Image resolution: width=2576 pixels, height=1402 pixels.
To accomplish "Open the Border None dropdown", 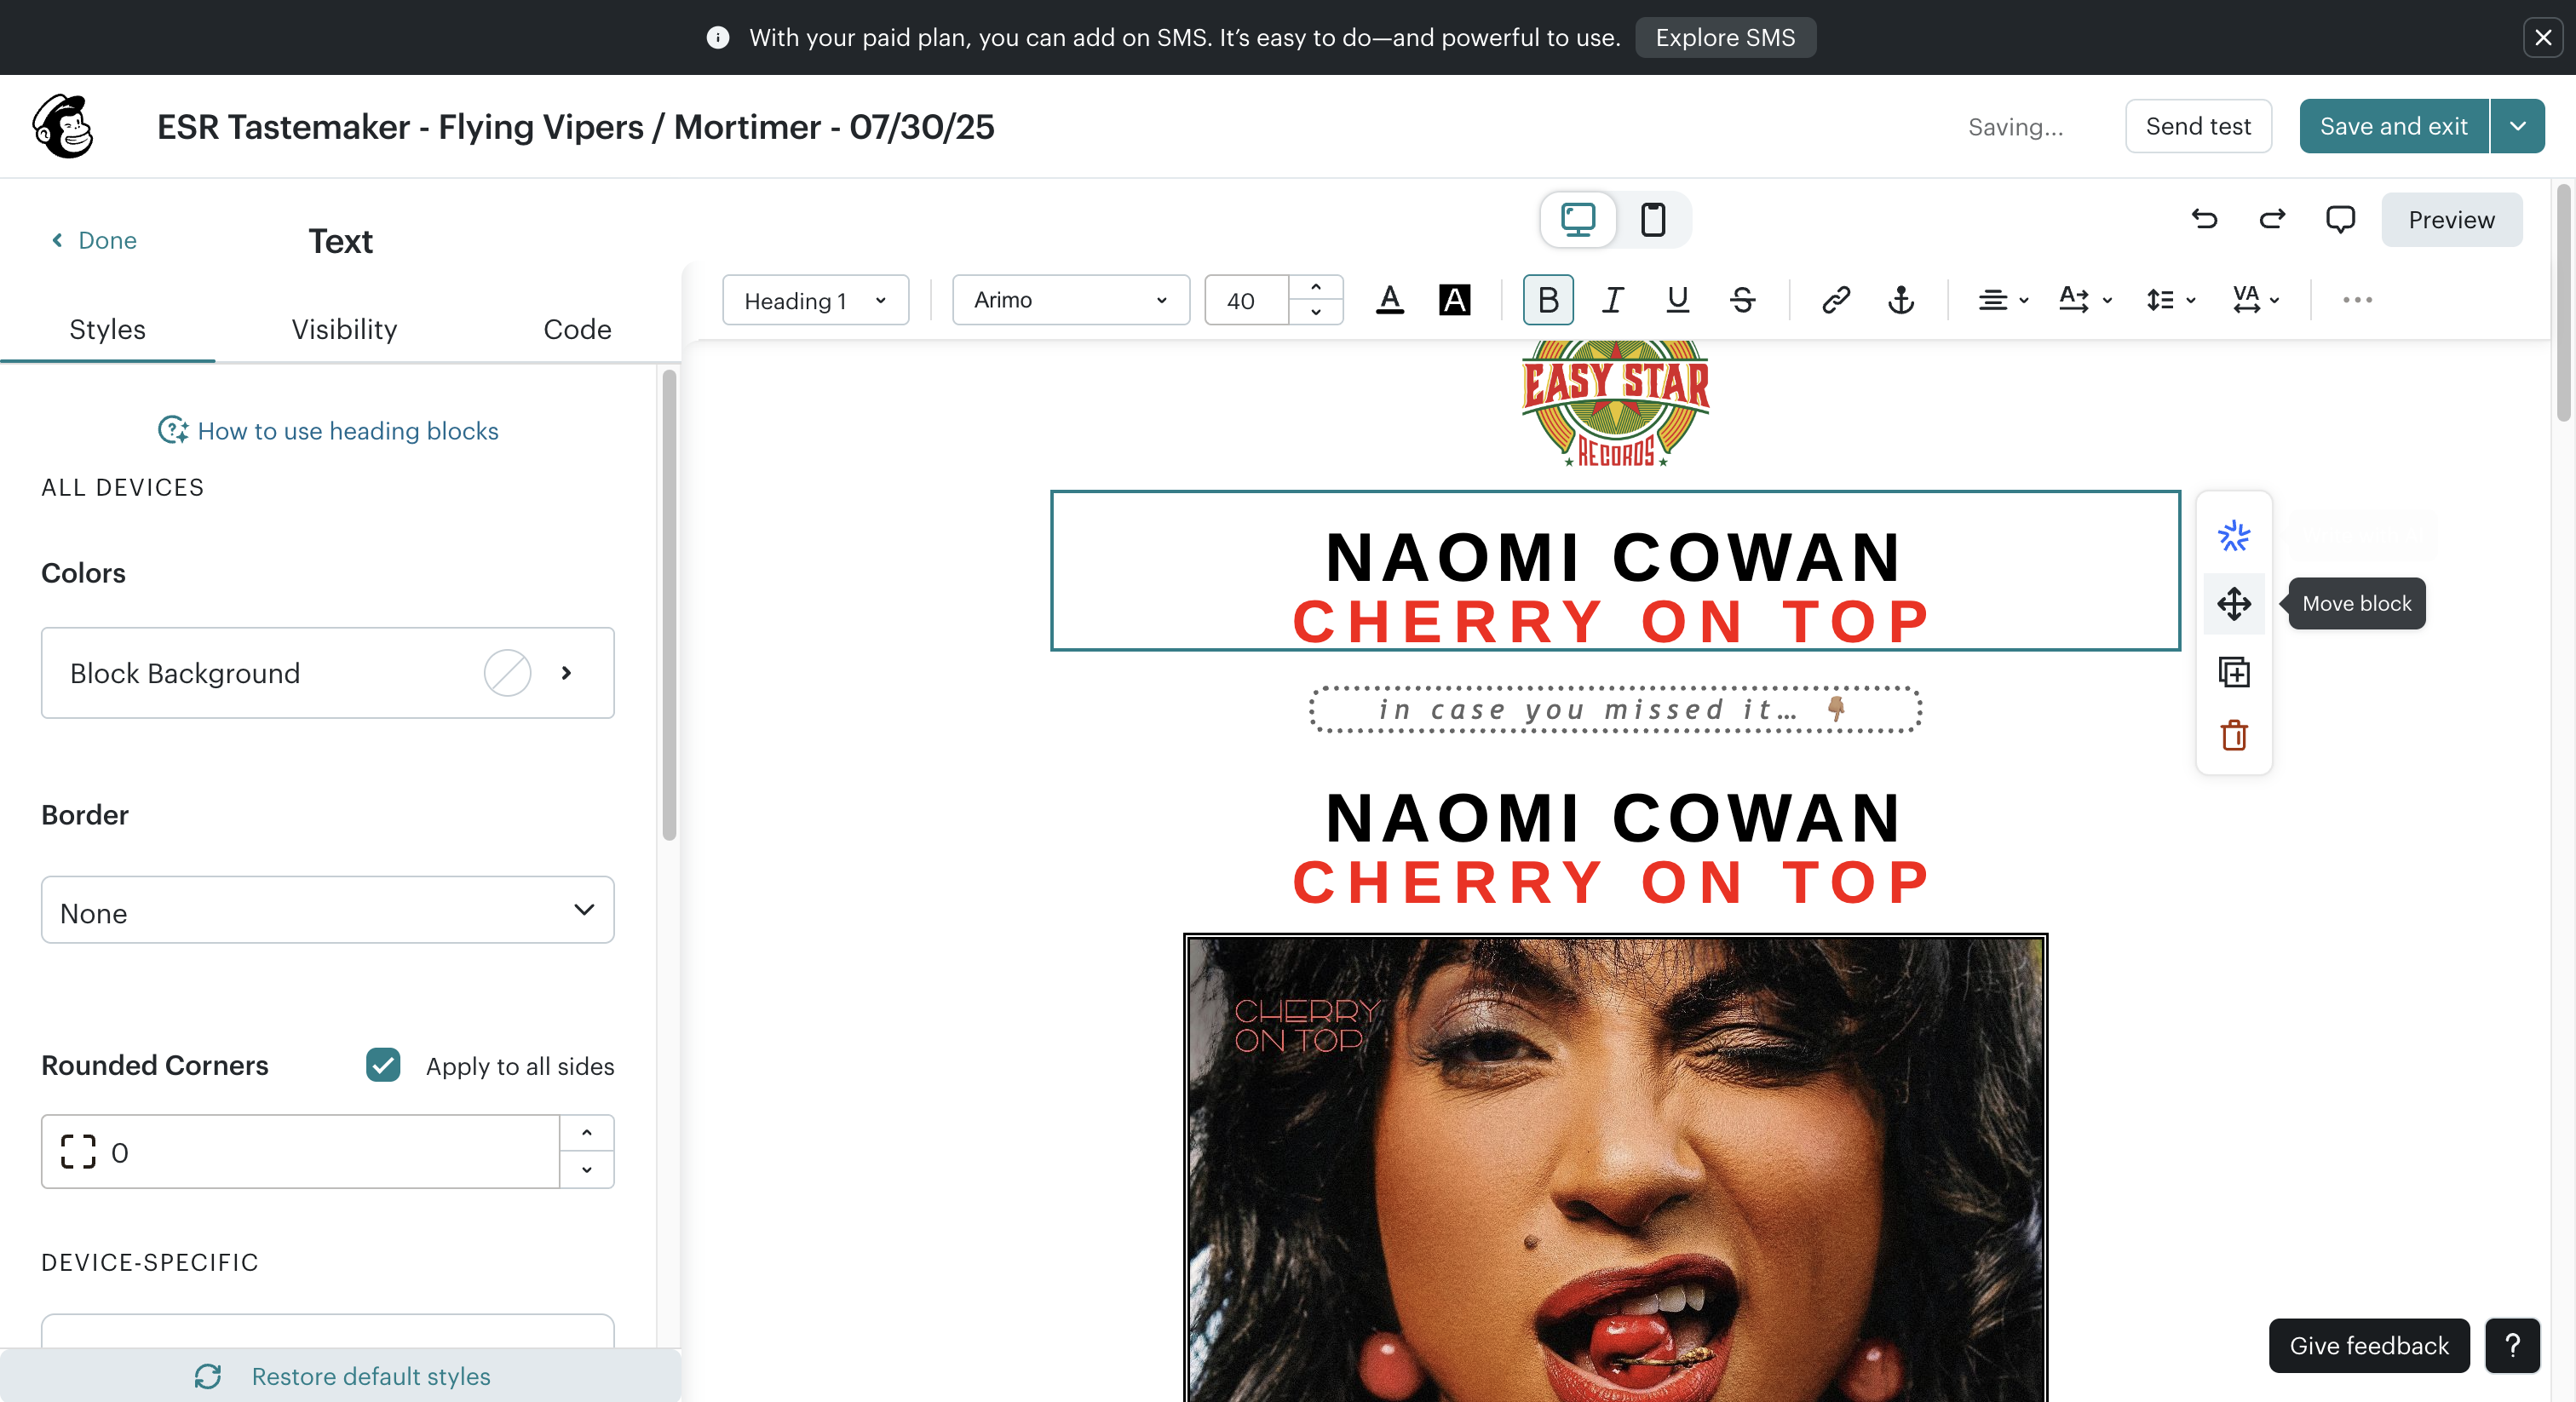I will point(328,910).
